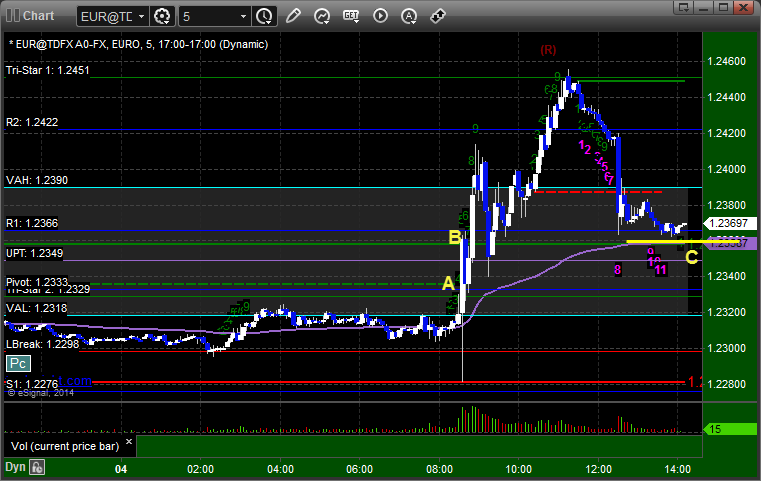This screenshot has width=761, height=481.
Task: Click the VAL: 1.2318 level label
Action: pyautogui.click(x=36, y=308)
